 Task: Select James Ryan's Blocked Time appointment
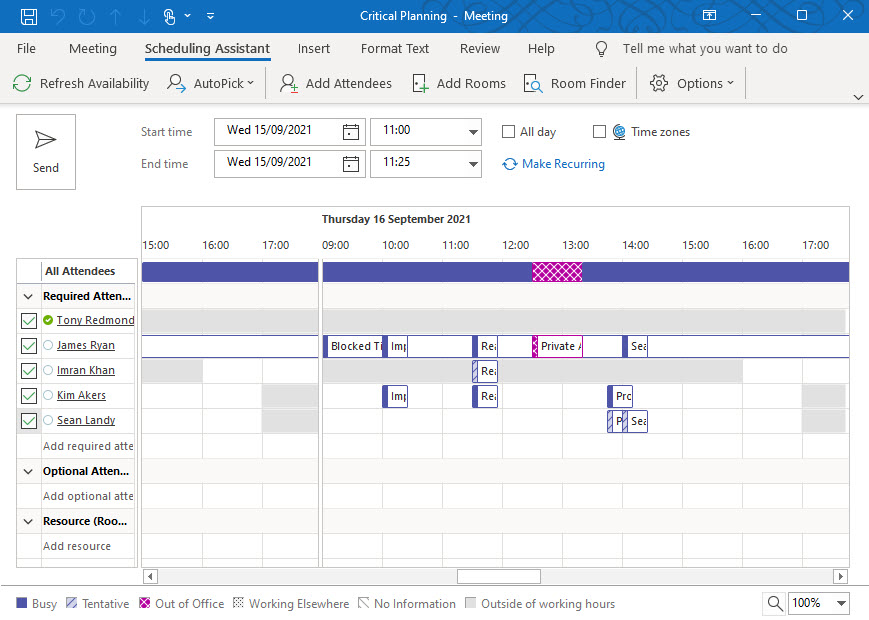coord(353,346)
